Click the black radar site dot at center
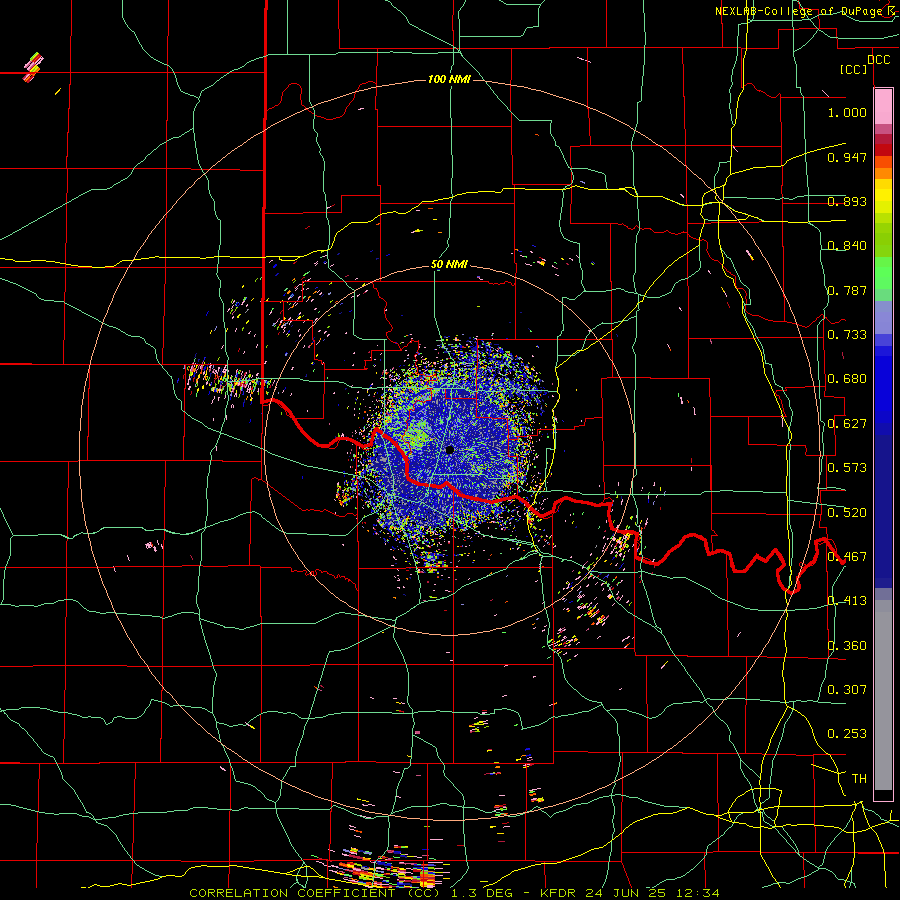 449,450
